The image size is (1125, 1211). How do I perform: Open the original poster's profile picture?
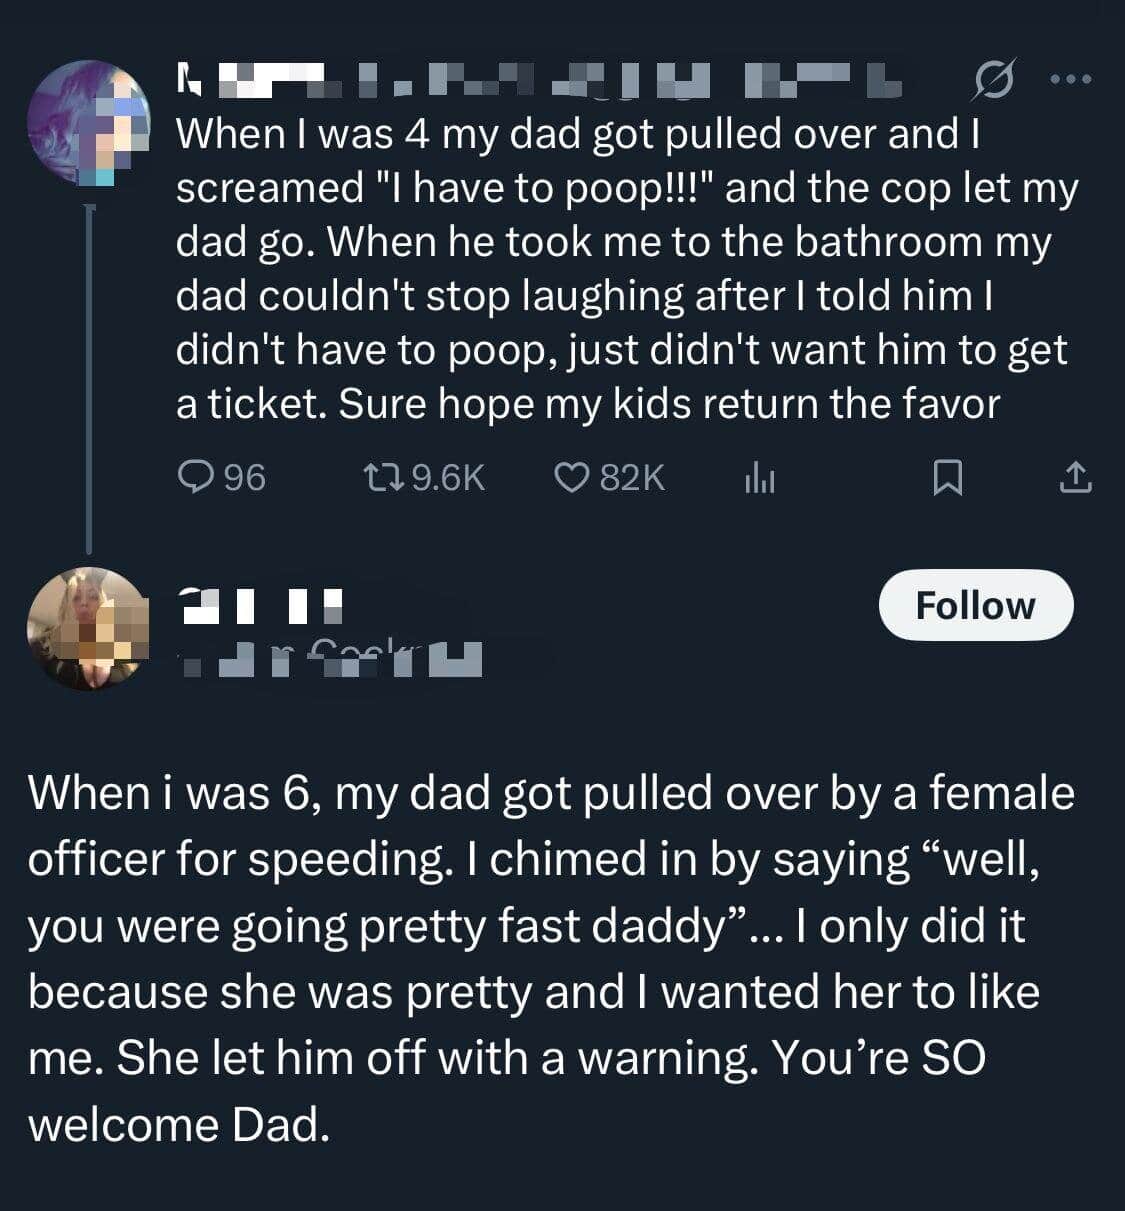click(87, 121)
